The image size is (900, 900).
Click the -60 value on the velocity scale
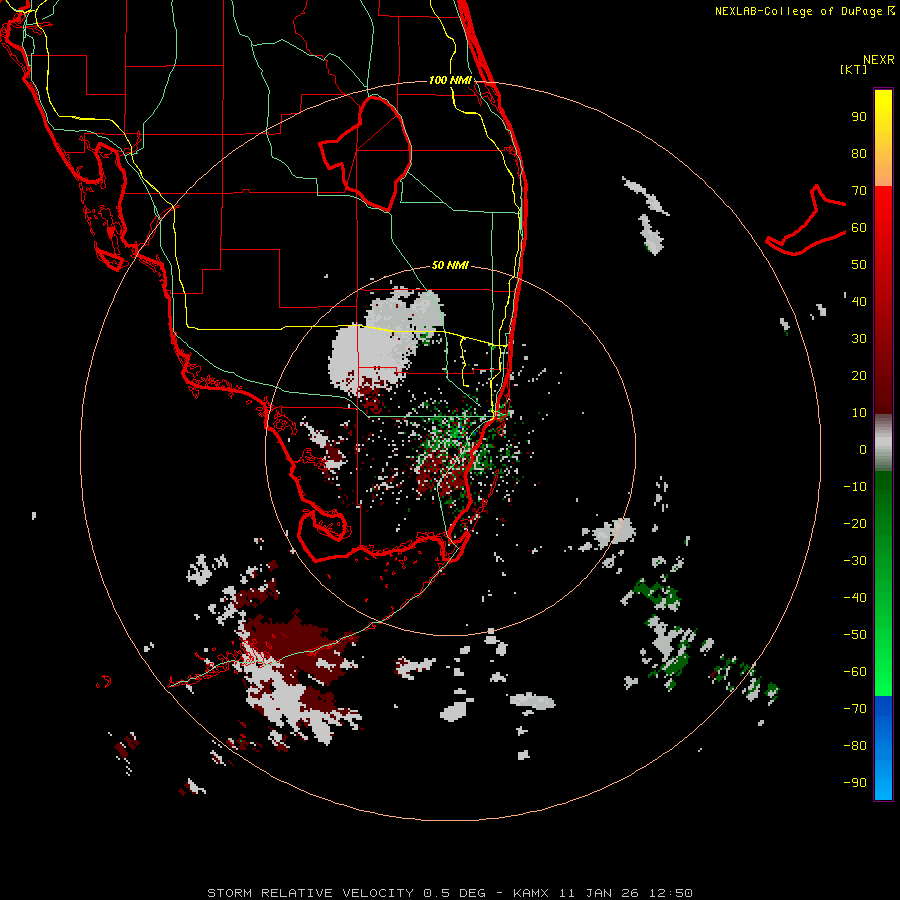tap(855, 672)
